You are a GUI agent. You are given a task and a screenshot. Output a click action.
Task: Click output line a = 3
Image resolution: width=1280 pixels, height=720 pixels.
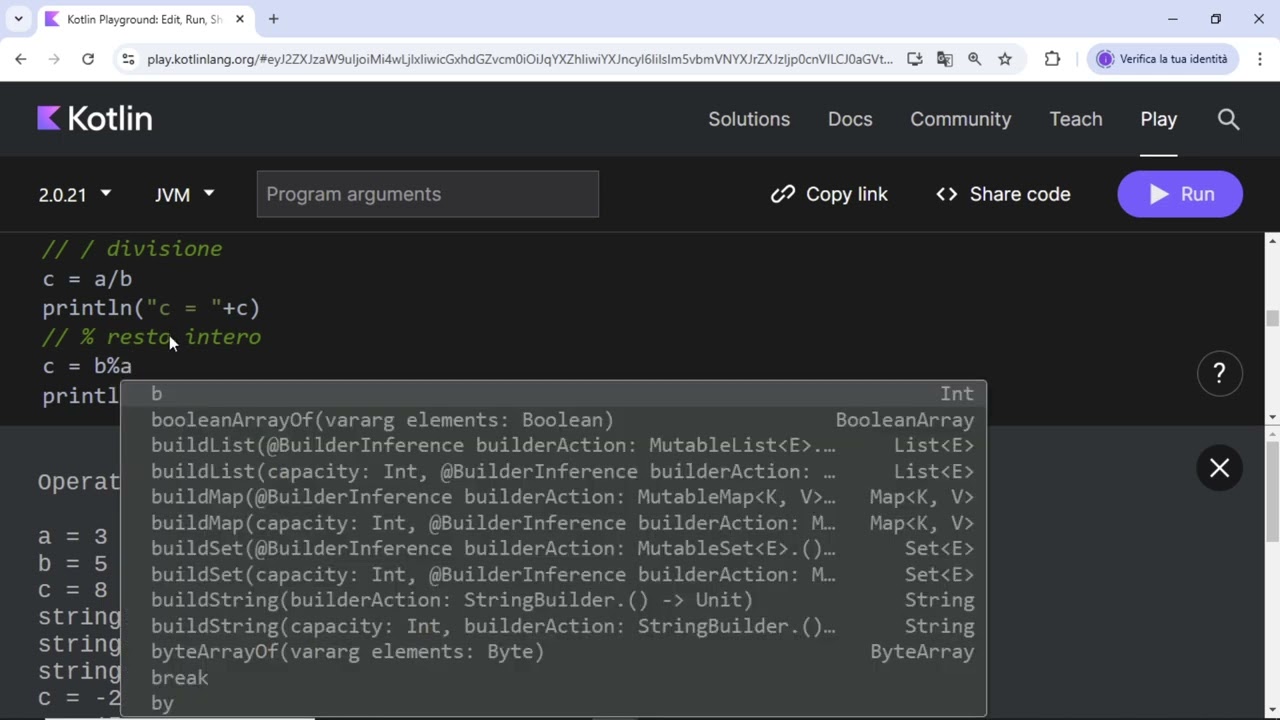point(72,537)
